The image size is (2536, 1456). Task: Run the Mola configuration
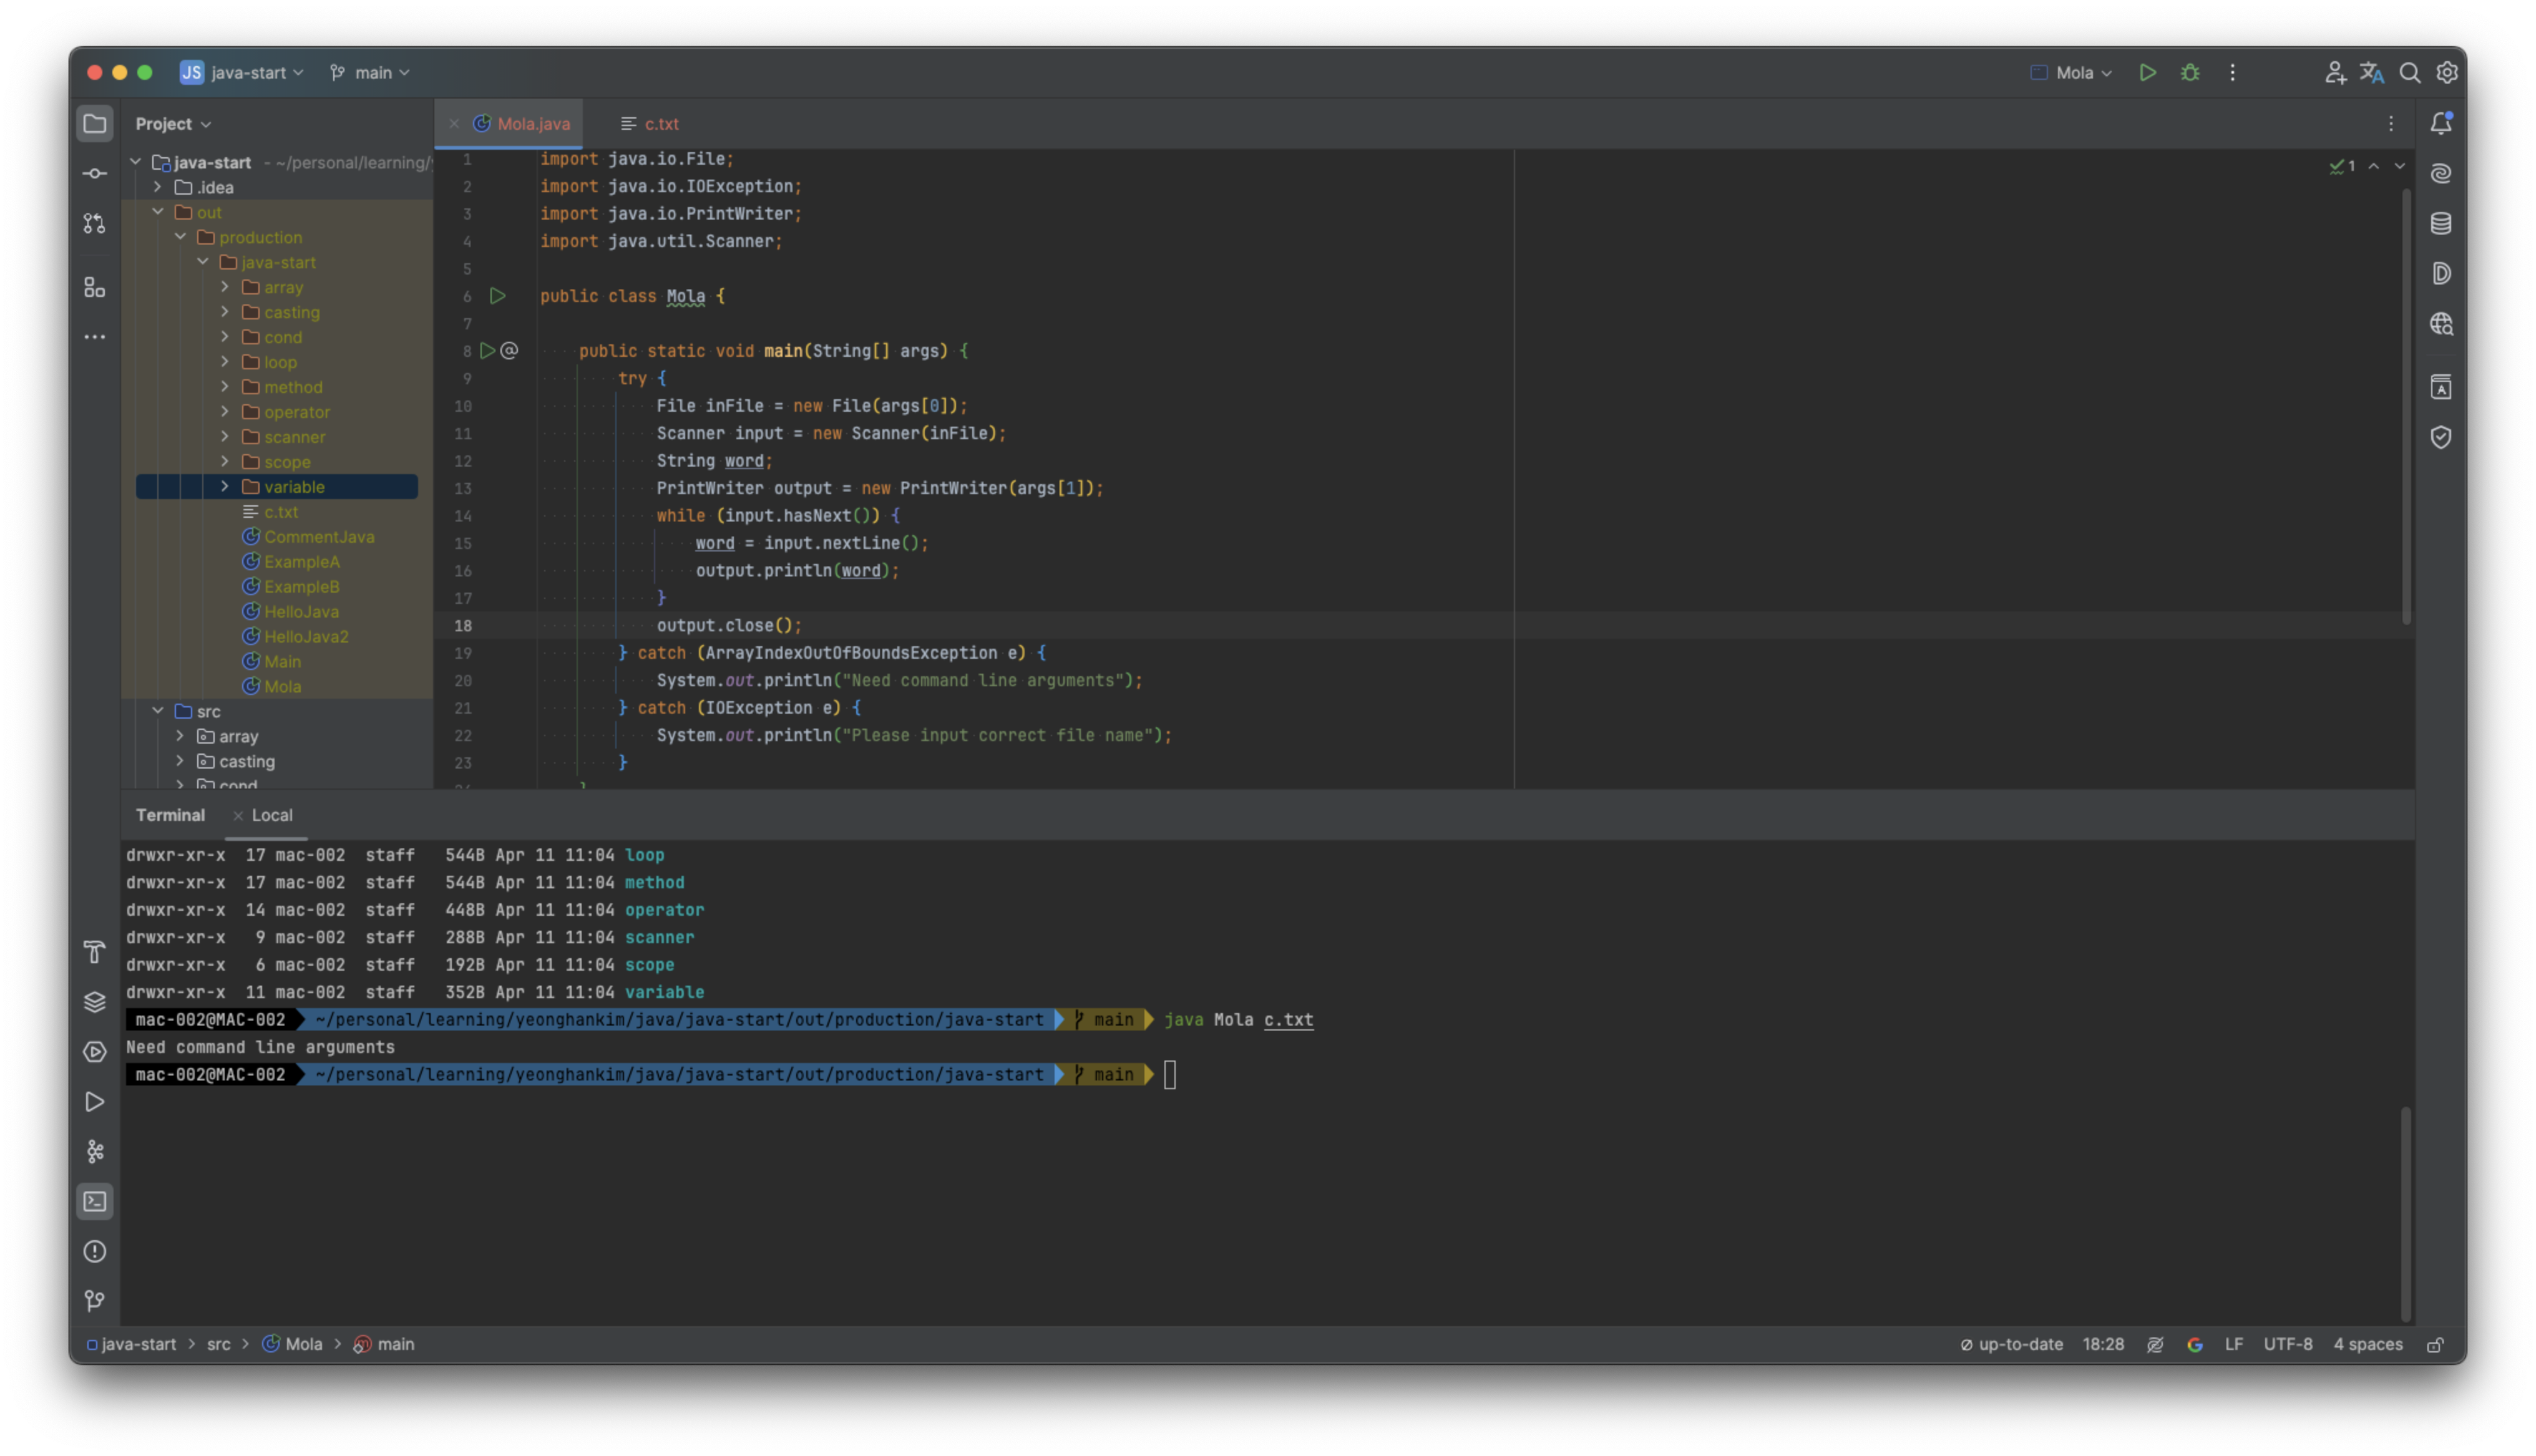(x=2147, y=73)
